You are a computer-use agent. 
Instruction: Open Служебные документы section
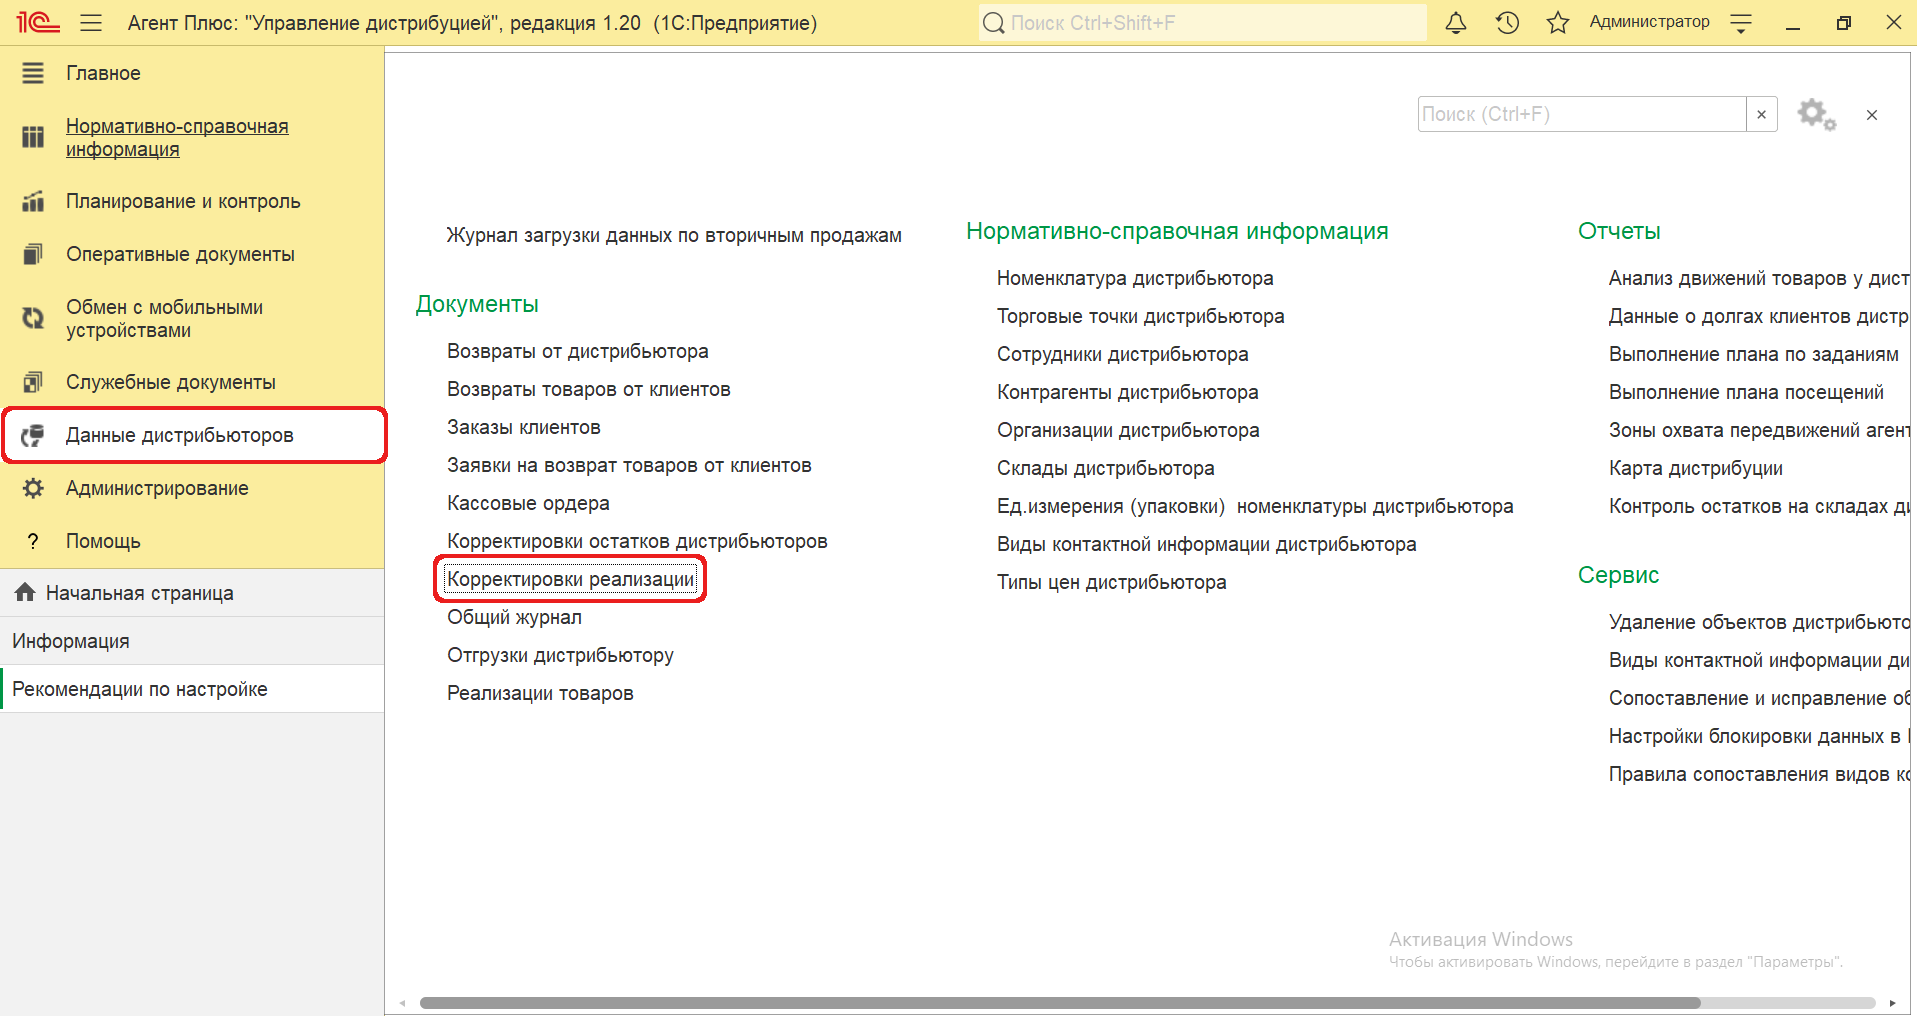pos(192,382)
